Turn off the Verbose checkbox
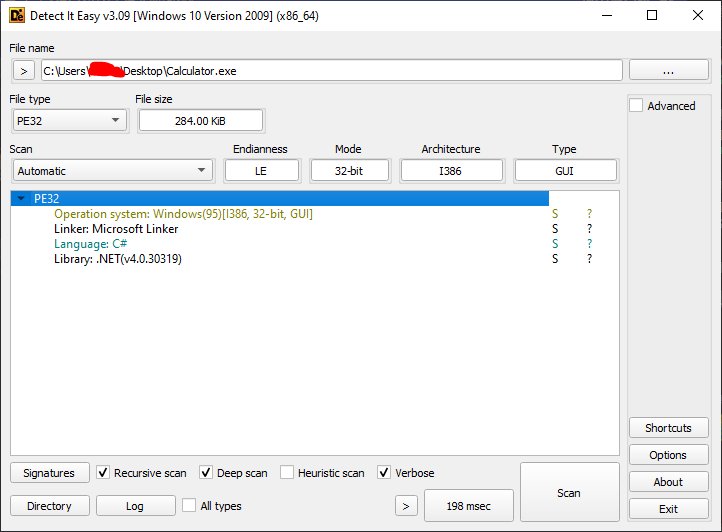Screen dimensions: 722x532 coord(384,473)
